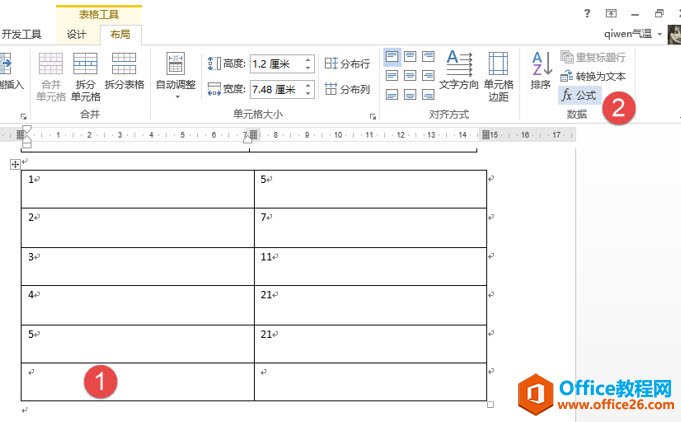Open the qiwen气温 account dropdown
681x422 pixels.
(x=660, y=33)
